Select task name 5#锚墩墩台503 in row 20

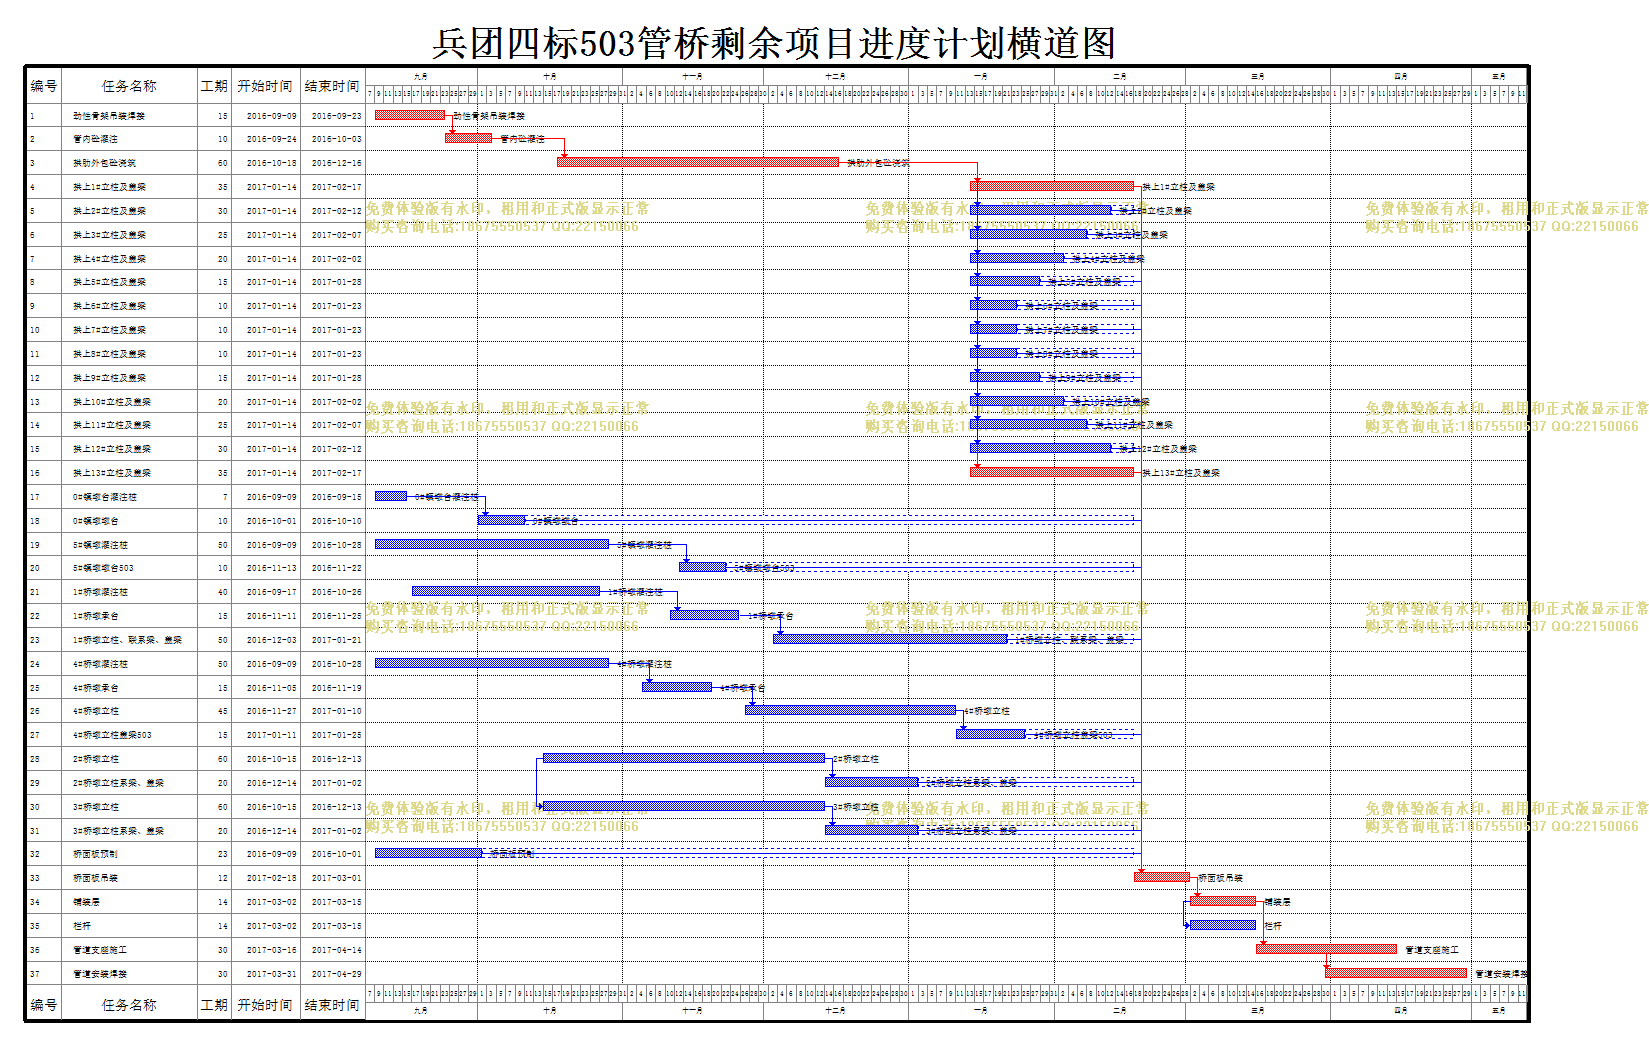[x=103, y=568]
